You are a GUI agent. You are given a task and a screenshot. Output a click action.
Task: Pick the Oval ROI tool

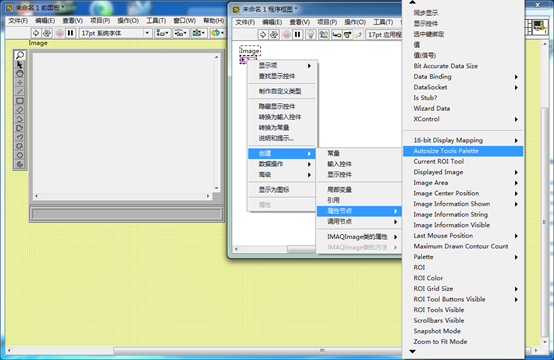coord(20,155)
